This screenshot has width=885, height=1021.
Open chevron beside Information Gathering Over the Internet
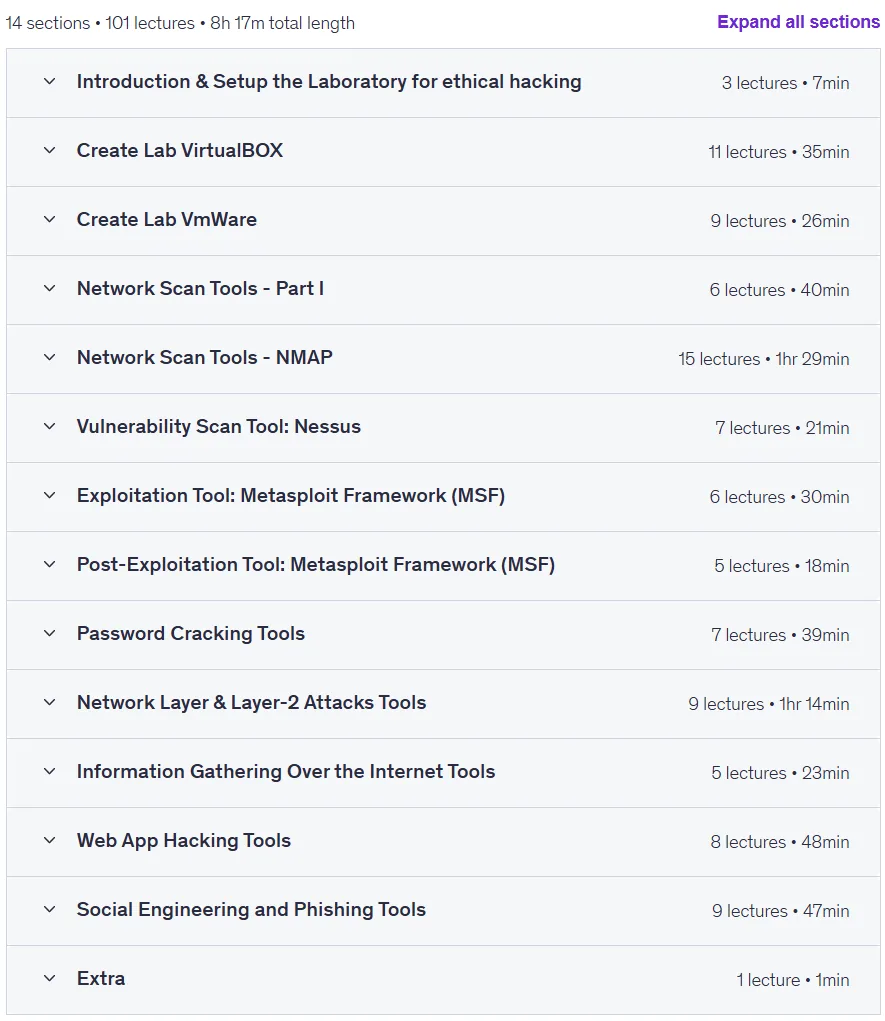click(x=49, y=772)
